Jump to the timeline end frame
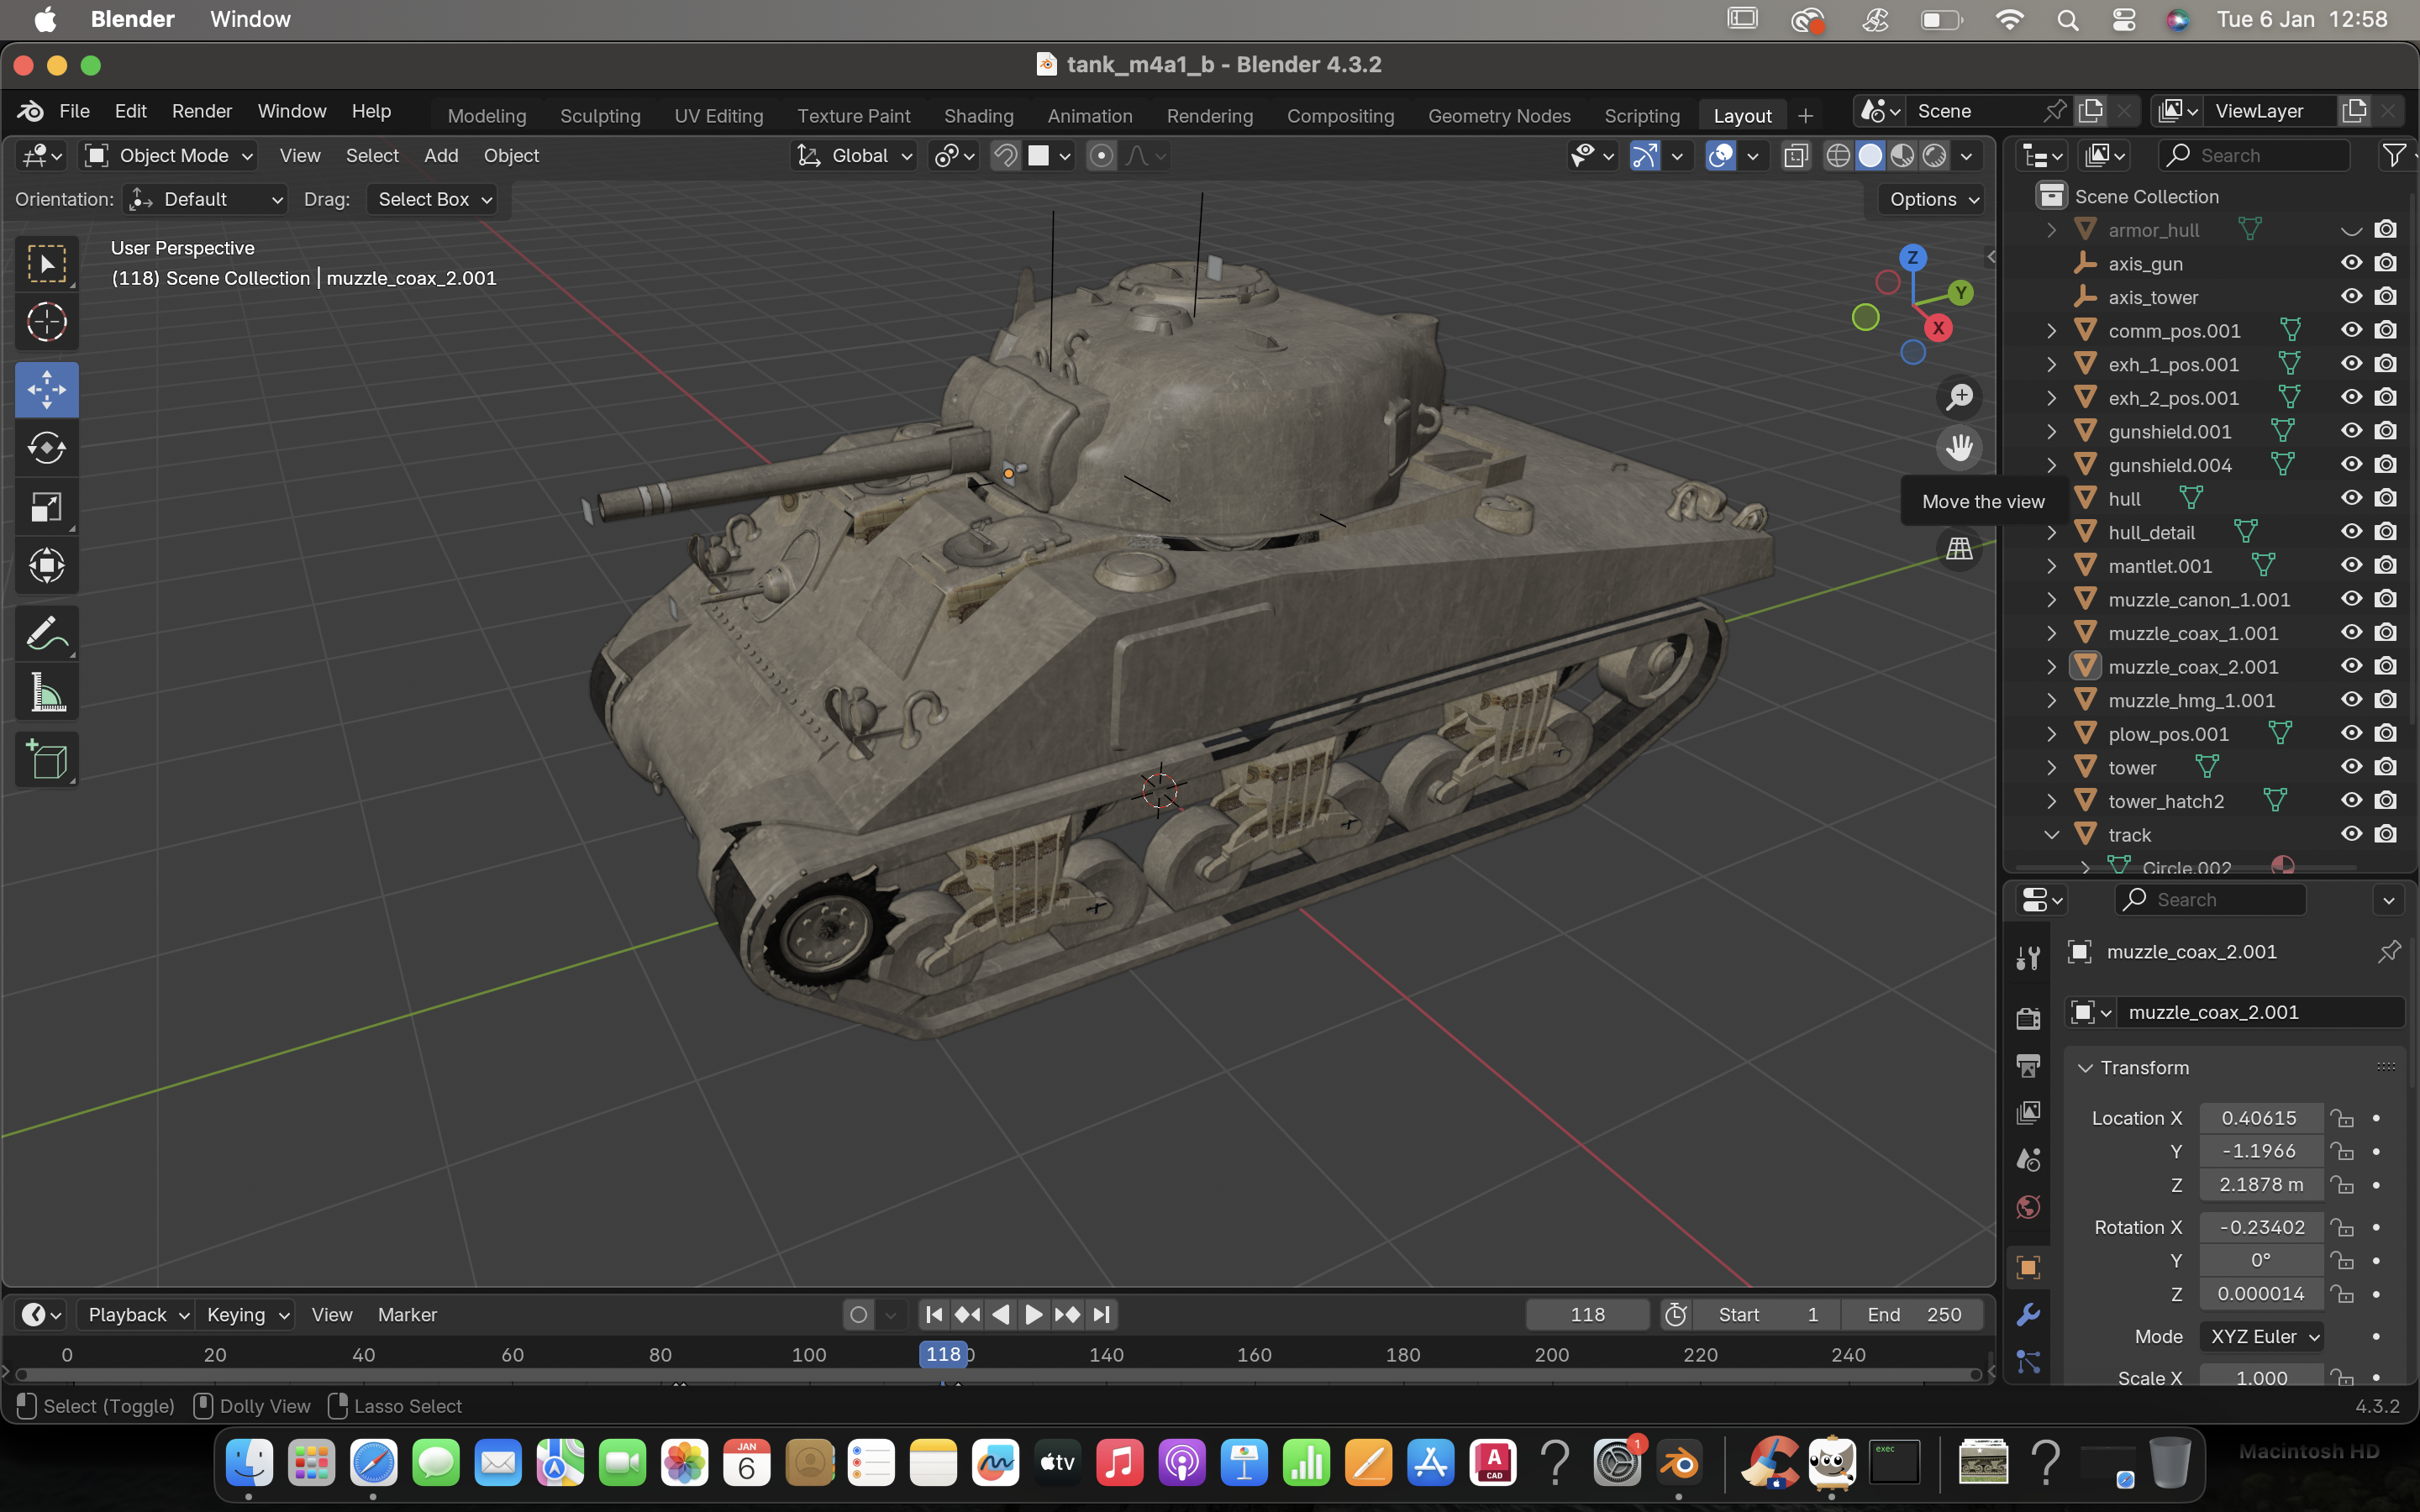Screen dimensions: 2420x1512 (1101, 1314)
